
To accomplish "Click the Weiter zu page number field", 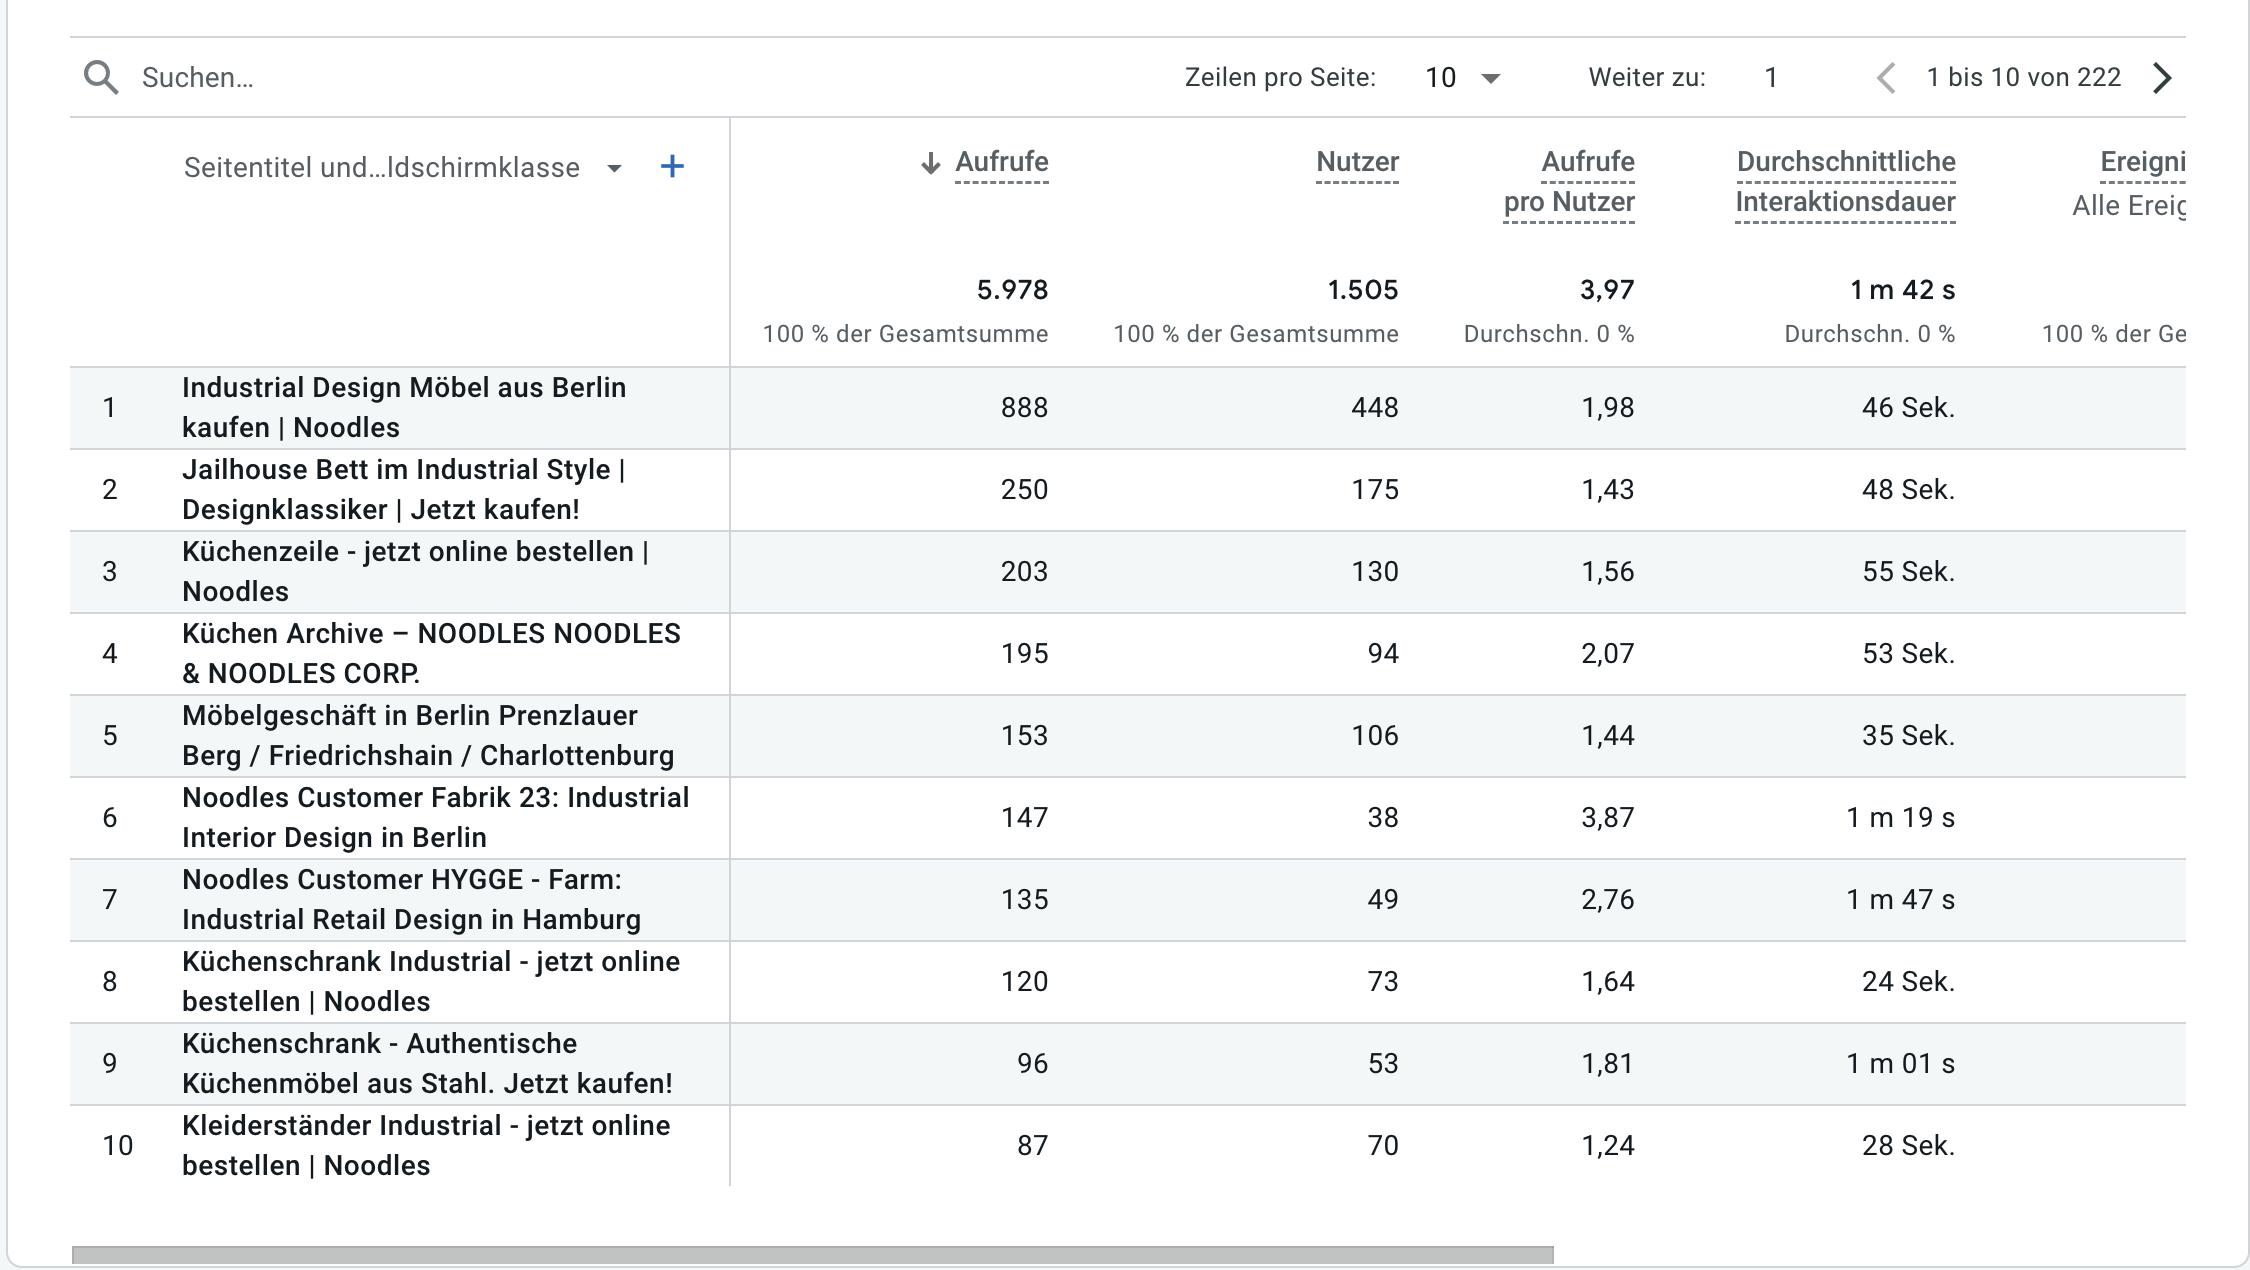I will [1771, 78].
